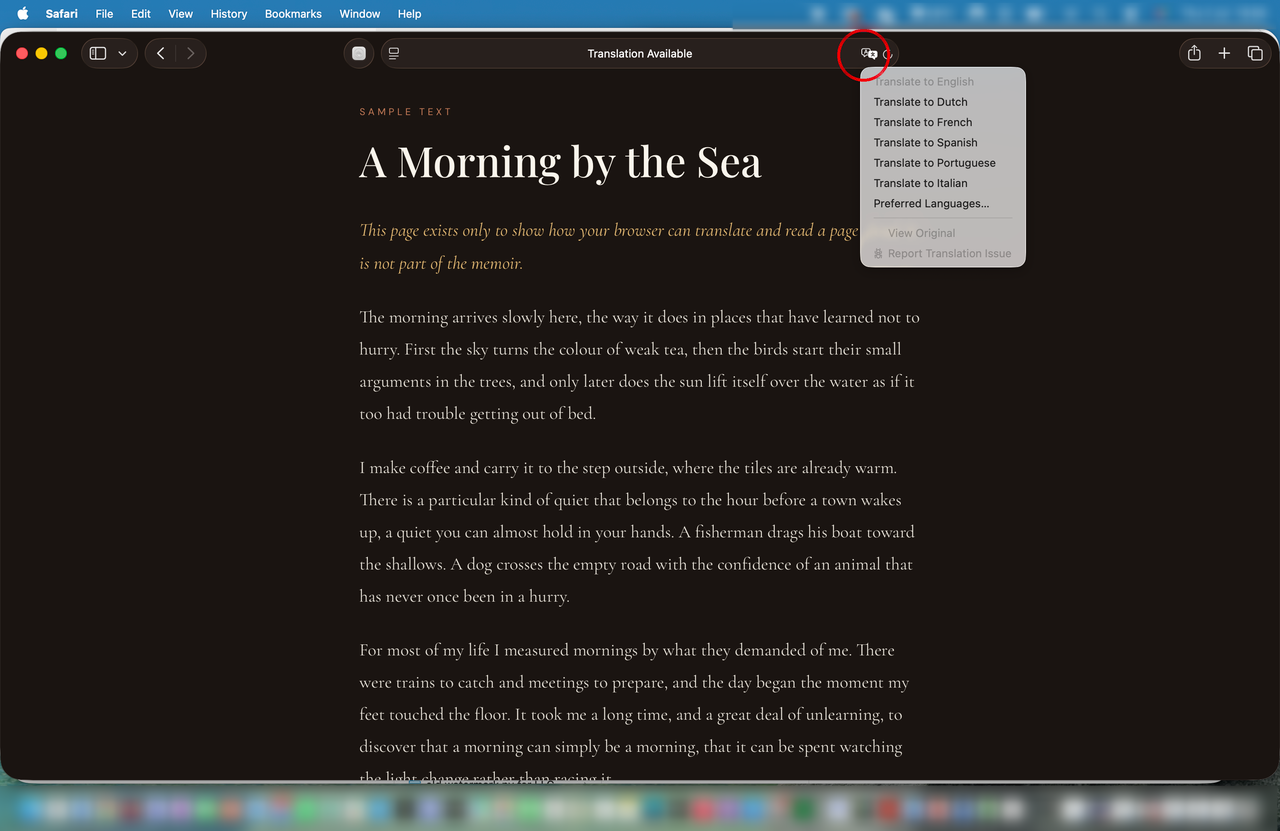Open the File menu
The image size is (1280, 831).
pos(104,14)
